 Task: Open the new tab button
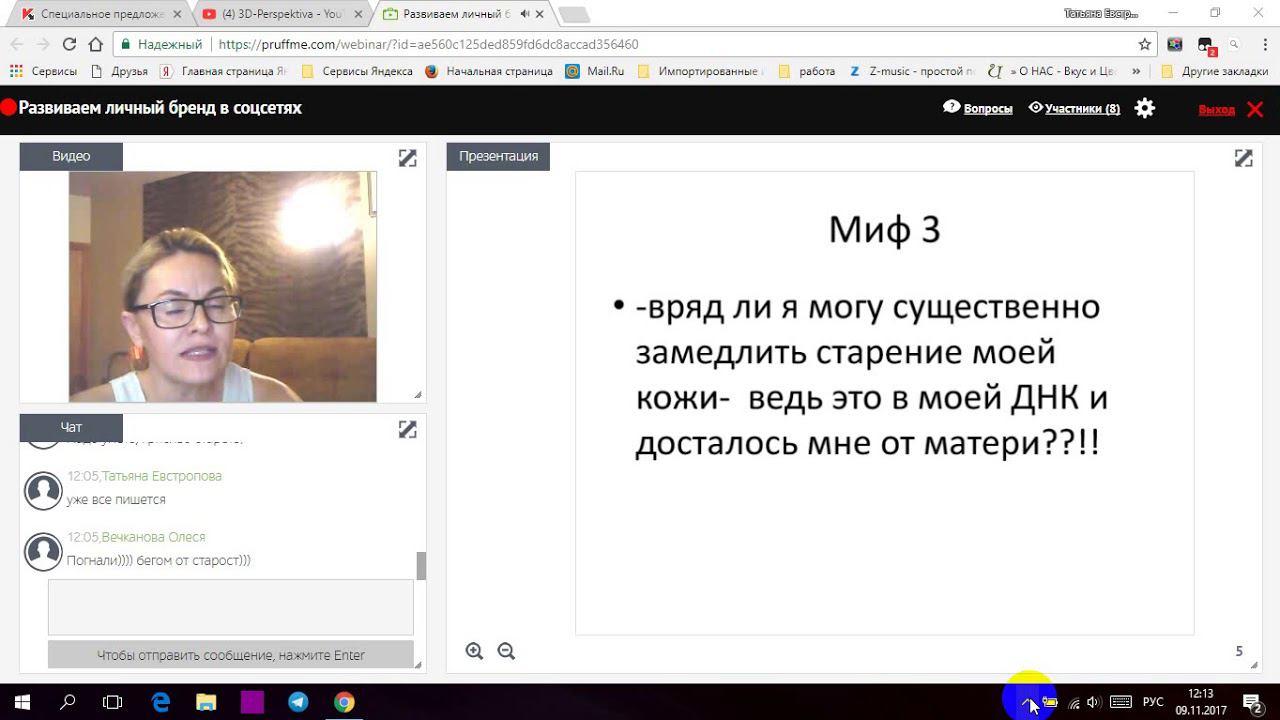573,15
